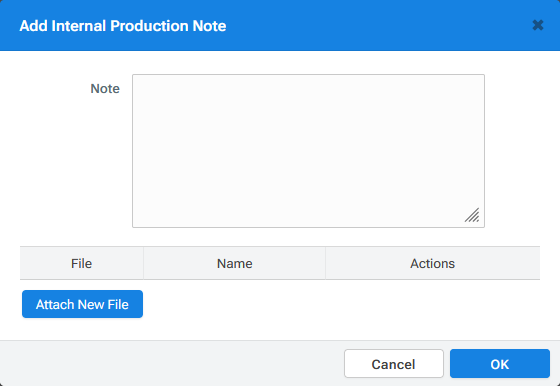
Task: Click the Note field label
Action: click(105, 89)
